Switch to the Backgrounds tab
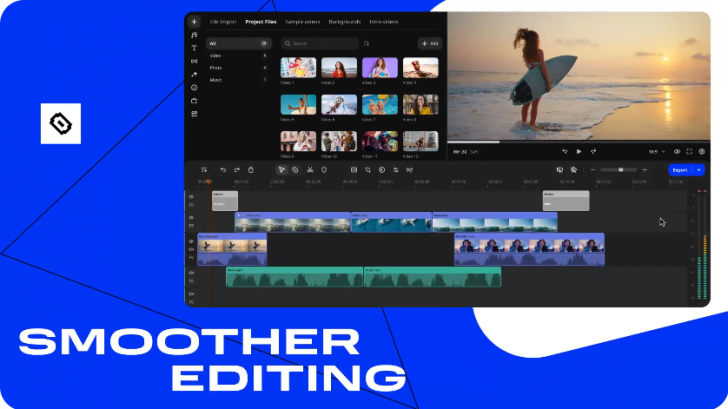 [344, 22]
